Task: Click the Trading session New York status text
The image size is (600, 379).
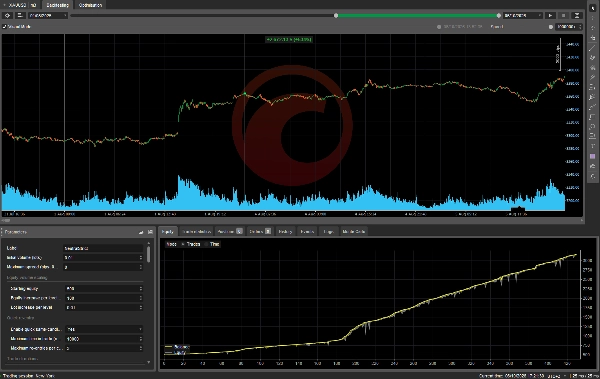Action: pos(28,376)
